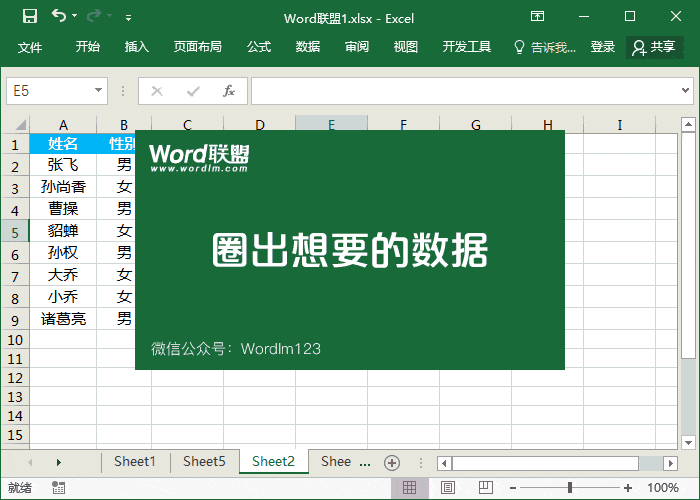Click cell containing 孙尚香
The image size is (700, 500).
click(x=63, y=187)
